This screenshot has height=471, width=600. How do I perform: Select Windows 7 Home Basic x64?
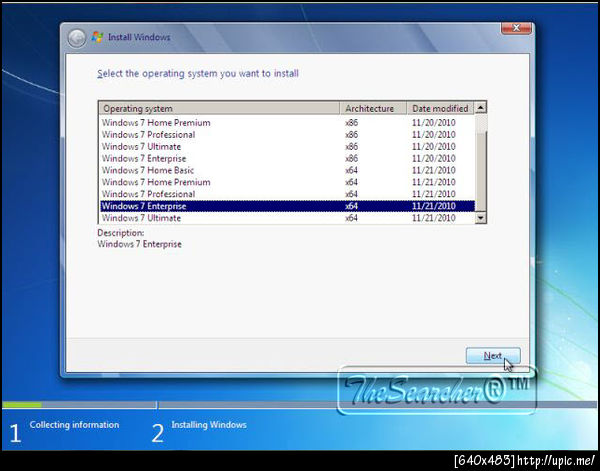(x=287, y=170)
